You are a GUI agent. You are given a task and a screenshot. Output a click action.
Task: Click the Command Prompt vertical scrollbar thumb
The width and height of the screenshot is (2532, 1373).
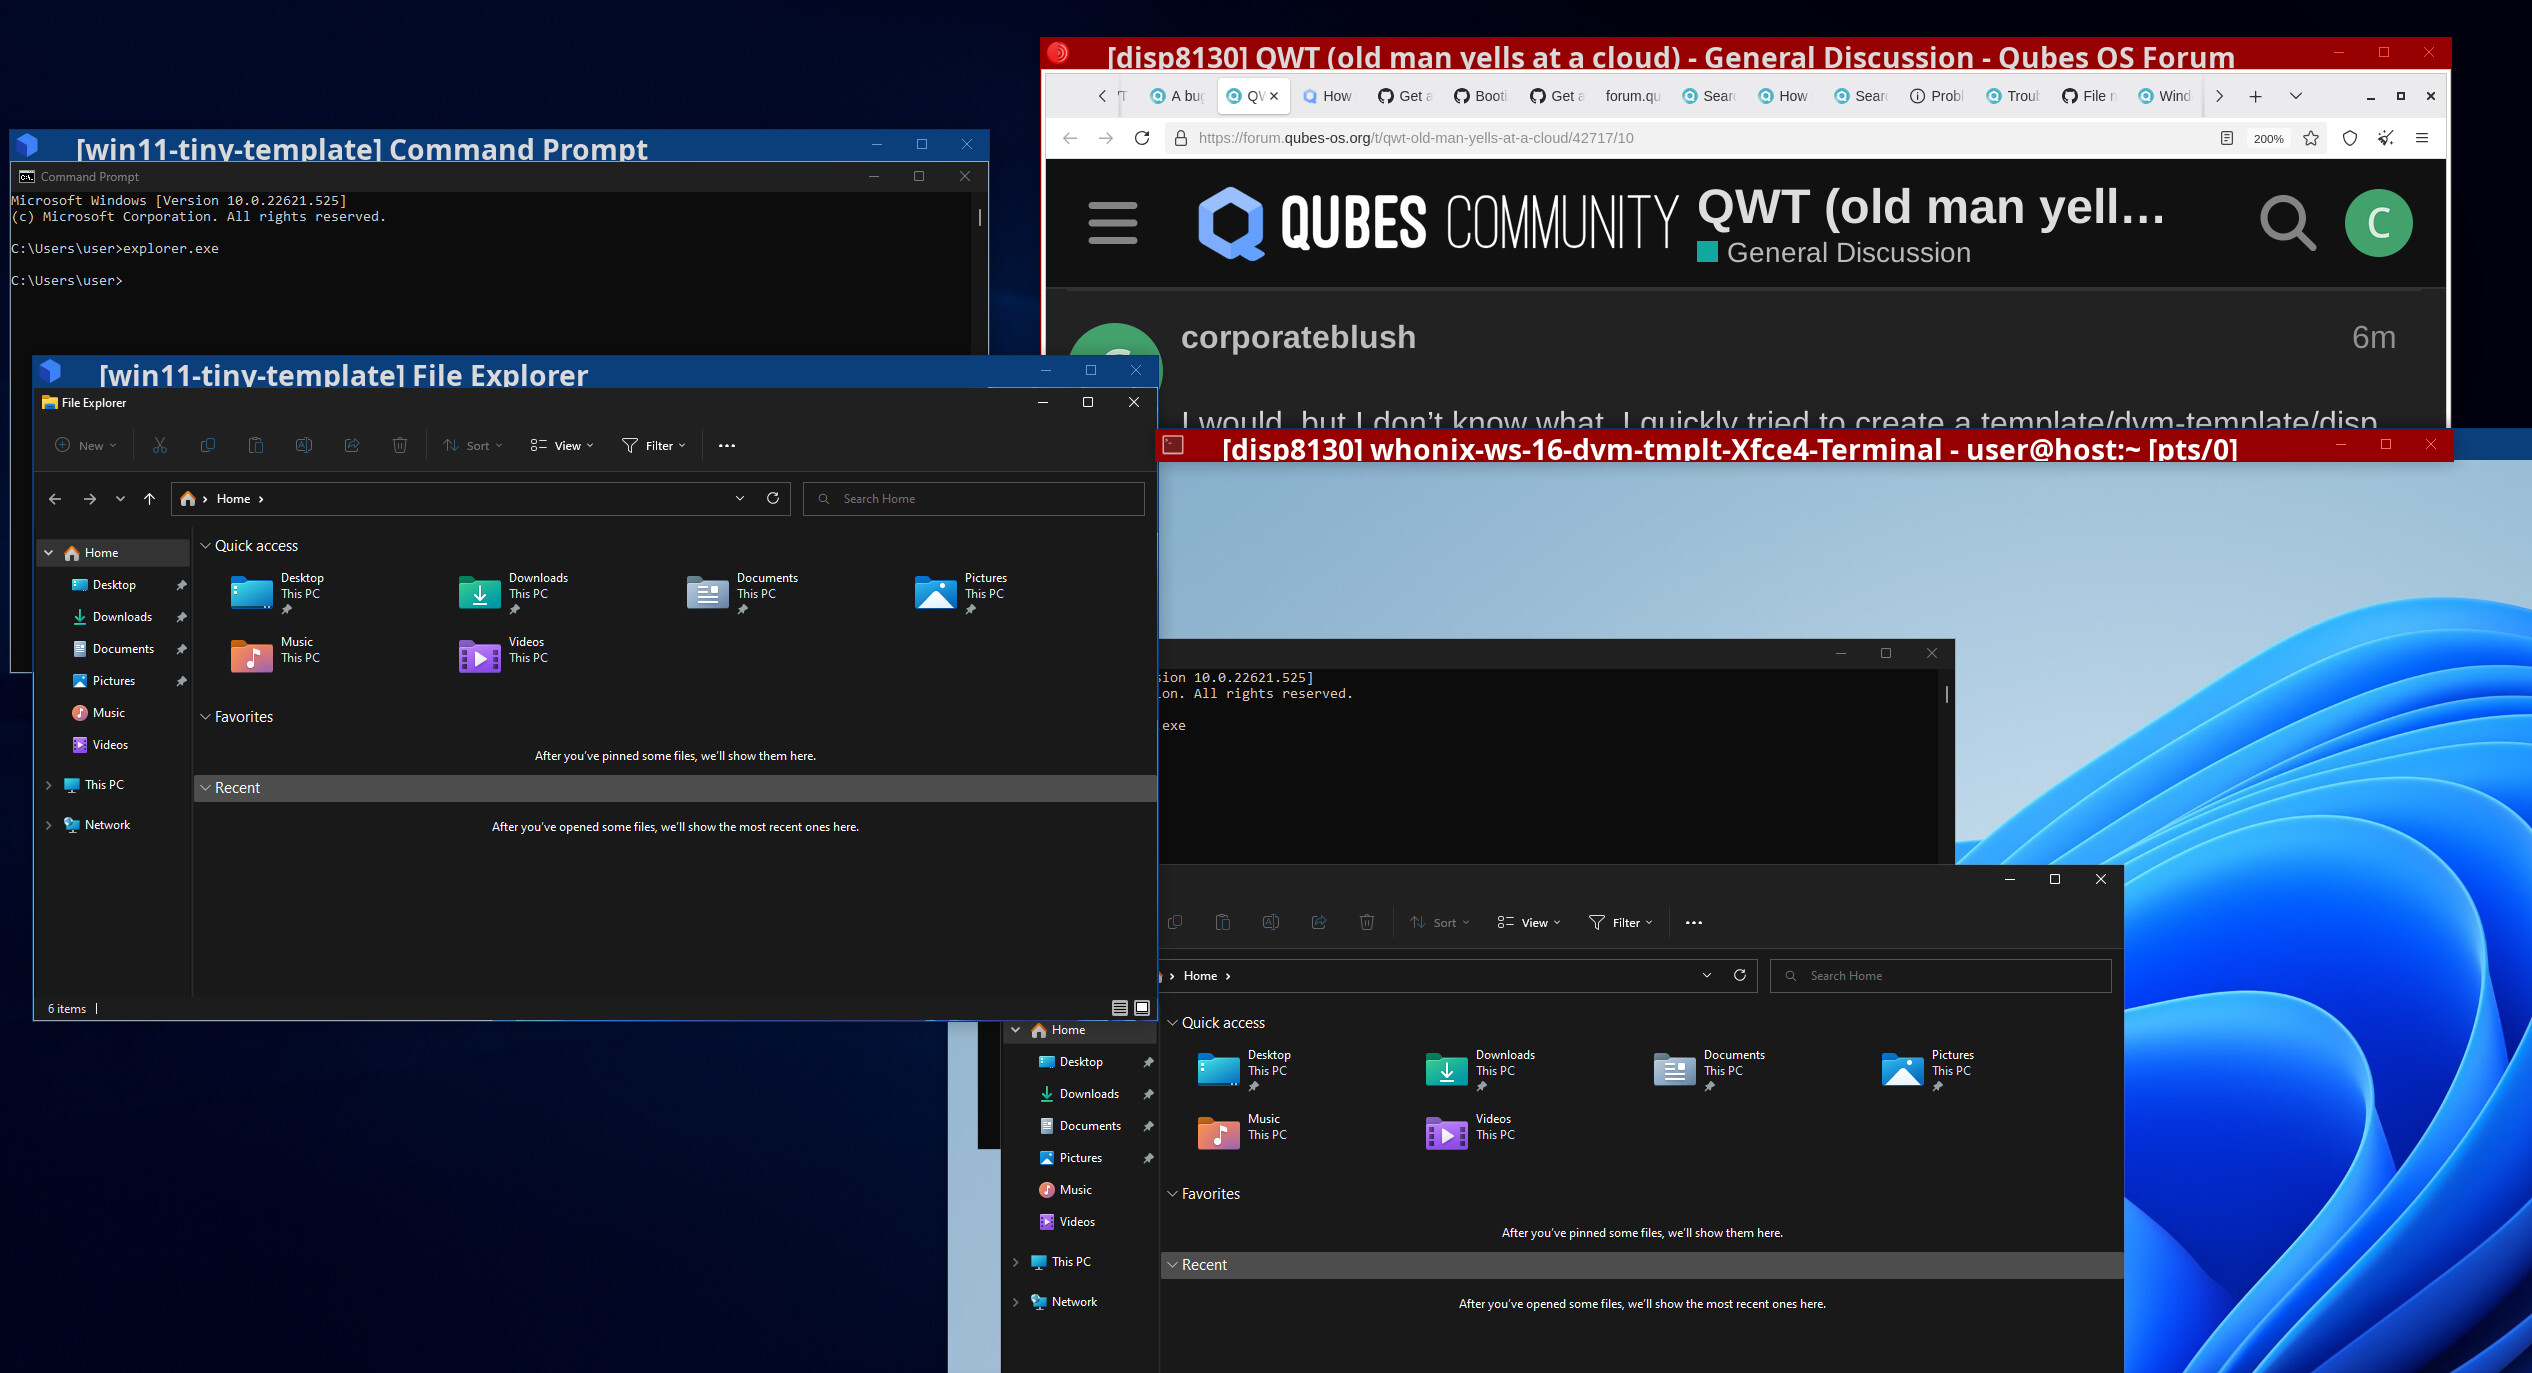(979, 217)
